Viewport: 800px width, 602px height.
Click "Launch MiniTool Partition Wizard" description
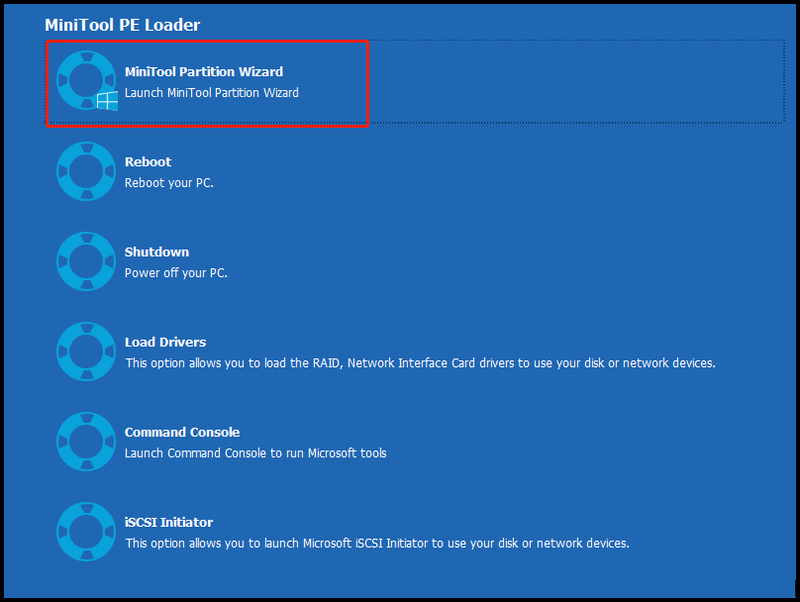point(212,93)
